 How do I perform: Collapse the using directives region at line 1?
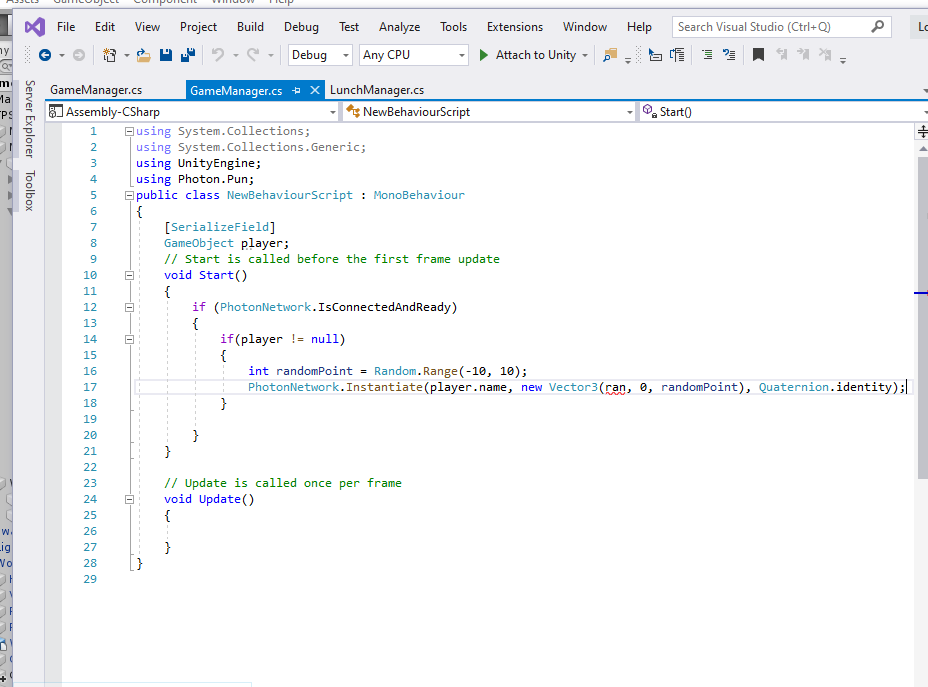point(129,131)
